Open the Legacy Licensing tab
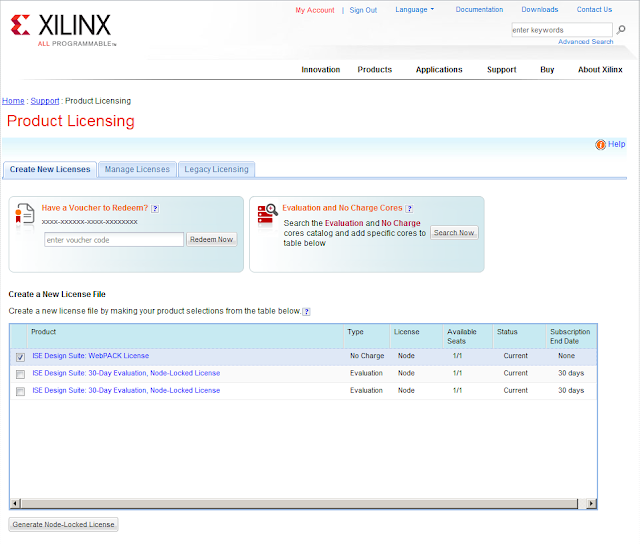This screenshot has width=640, height=545. click(x=216, y=169)
